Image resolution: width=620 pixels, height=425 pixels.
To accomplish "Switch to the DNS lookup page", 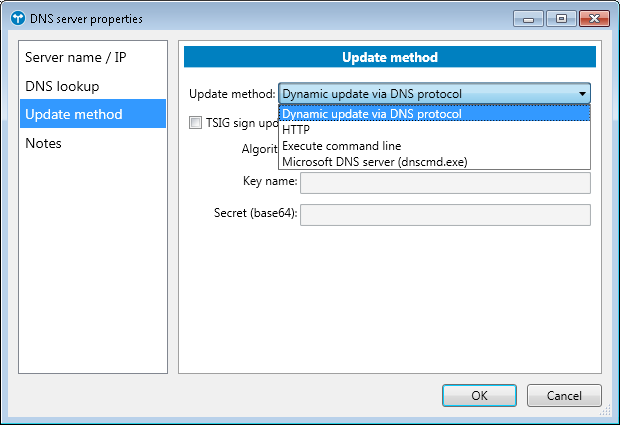I will click(62, 86).
